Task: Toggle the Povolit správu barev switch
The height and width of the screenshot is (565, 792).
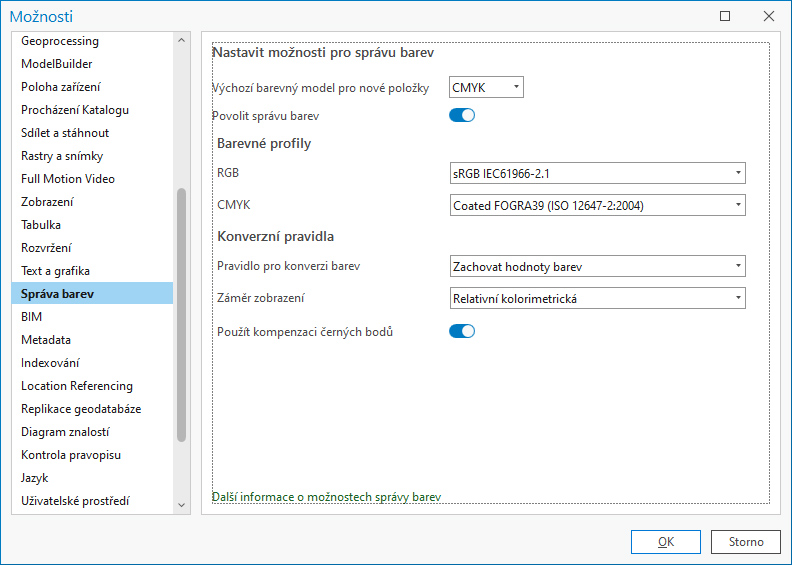Action: [462, 116]
